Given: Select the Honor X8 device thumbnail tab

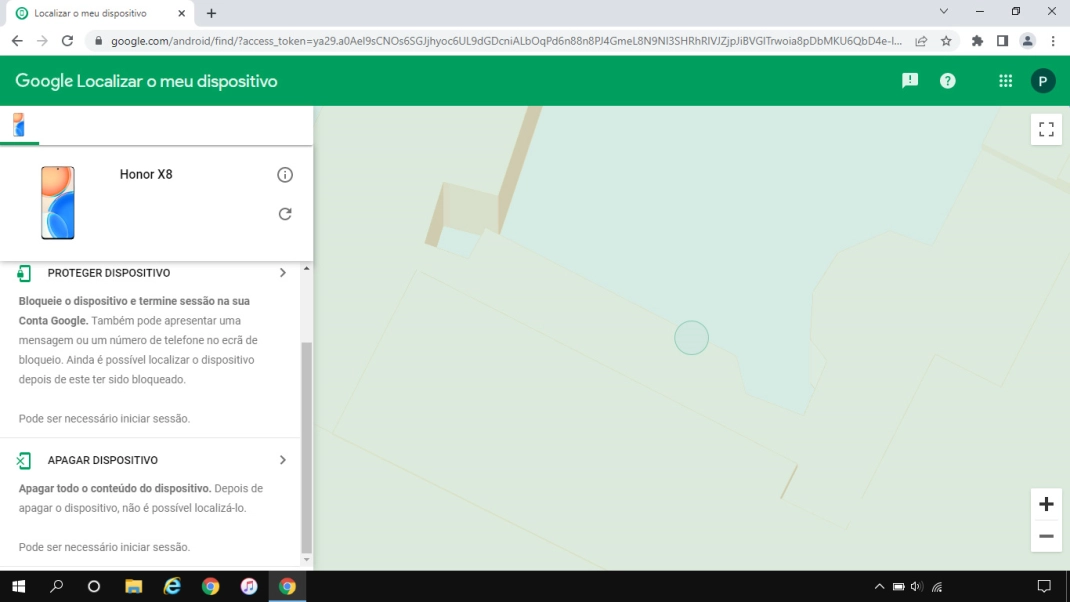Looking at the screenshot, I should (19, 124).
